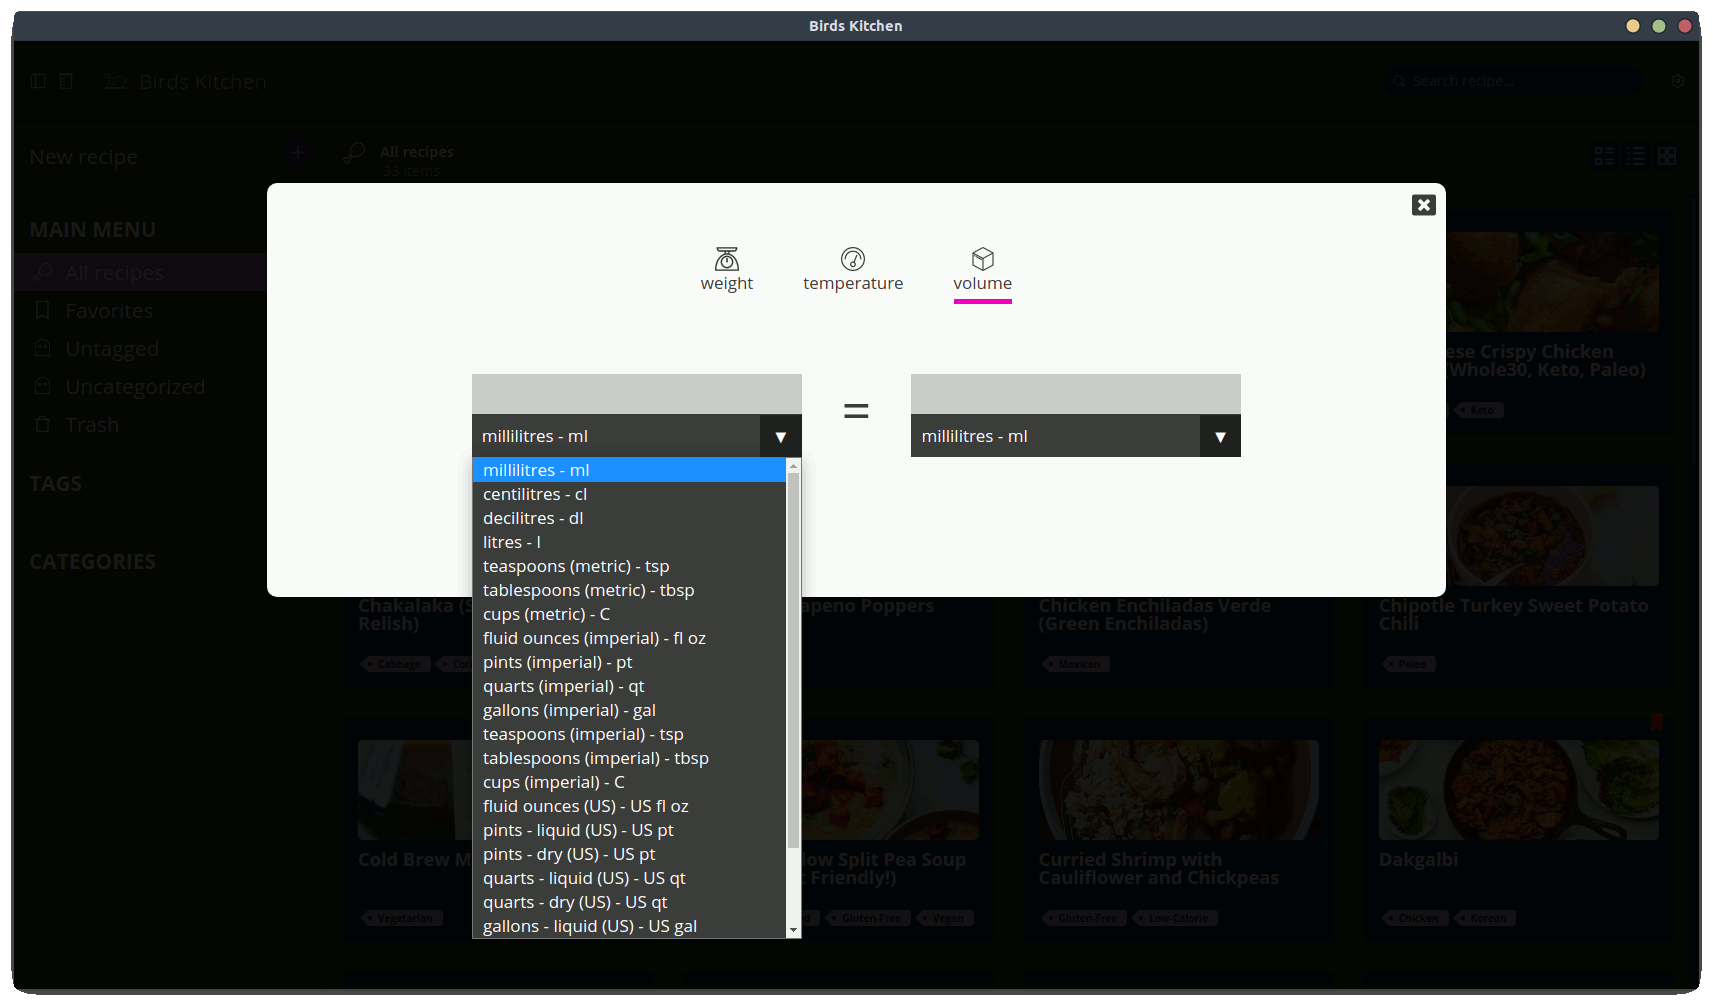The width and height of the screenshot is (1713, 1006).
Task: Click the search recipe field
Action: pyautogui.click(x=1514, y=81)
